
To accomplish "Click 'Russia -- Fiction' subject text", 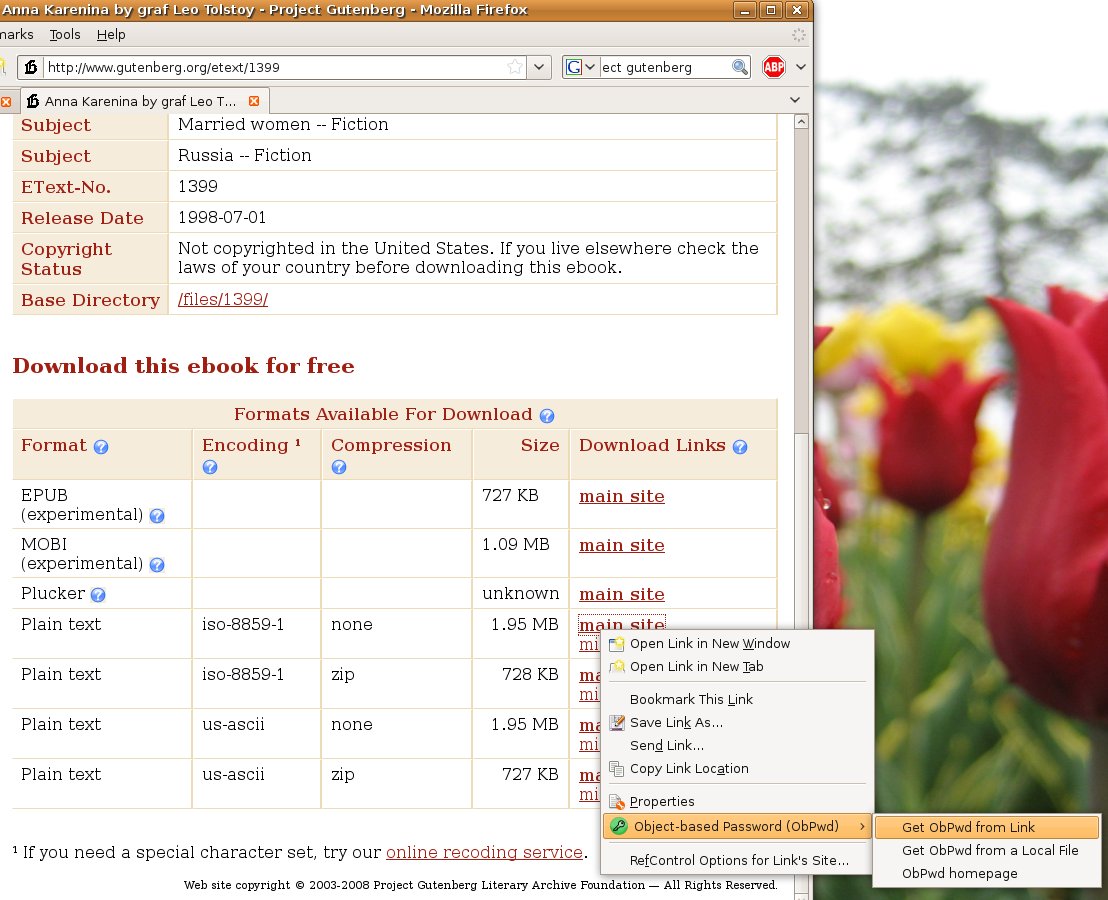I will [x=244, y=155].
